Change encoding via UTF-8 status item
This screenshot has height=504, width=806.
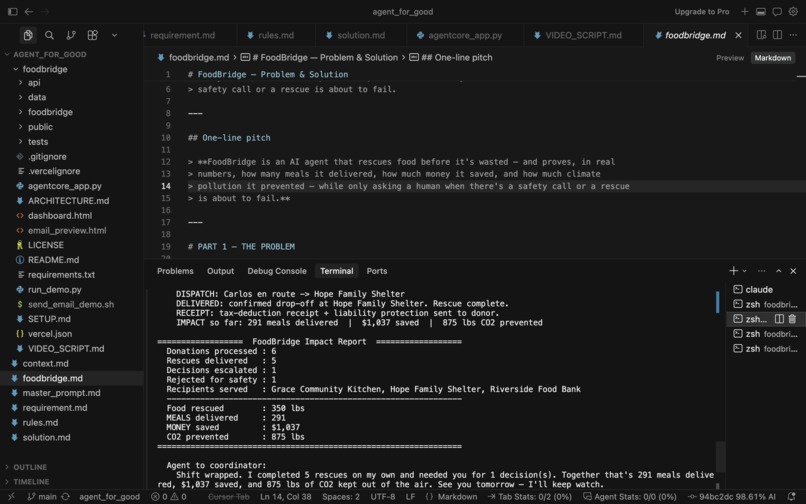(x=383, y=496)
